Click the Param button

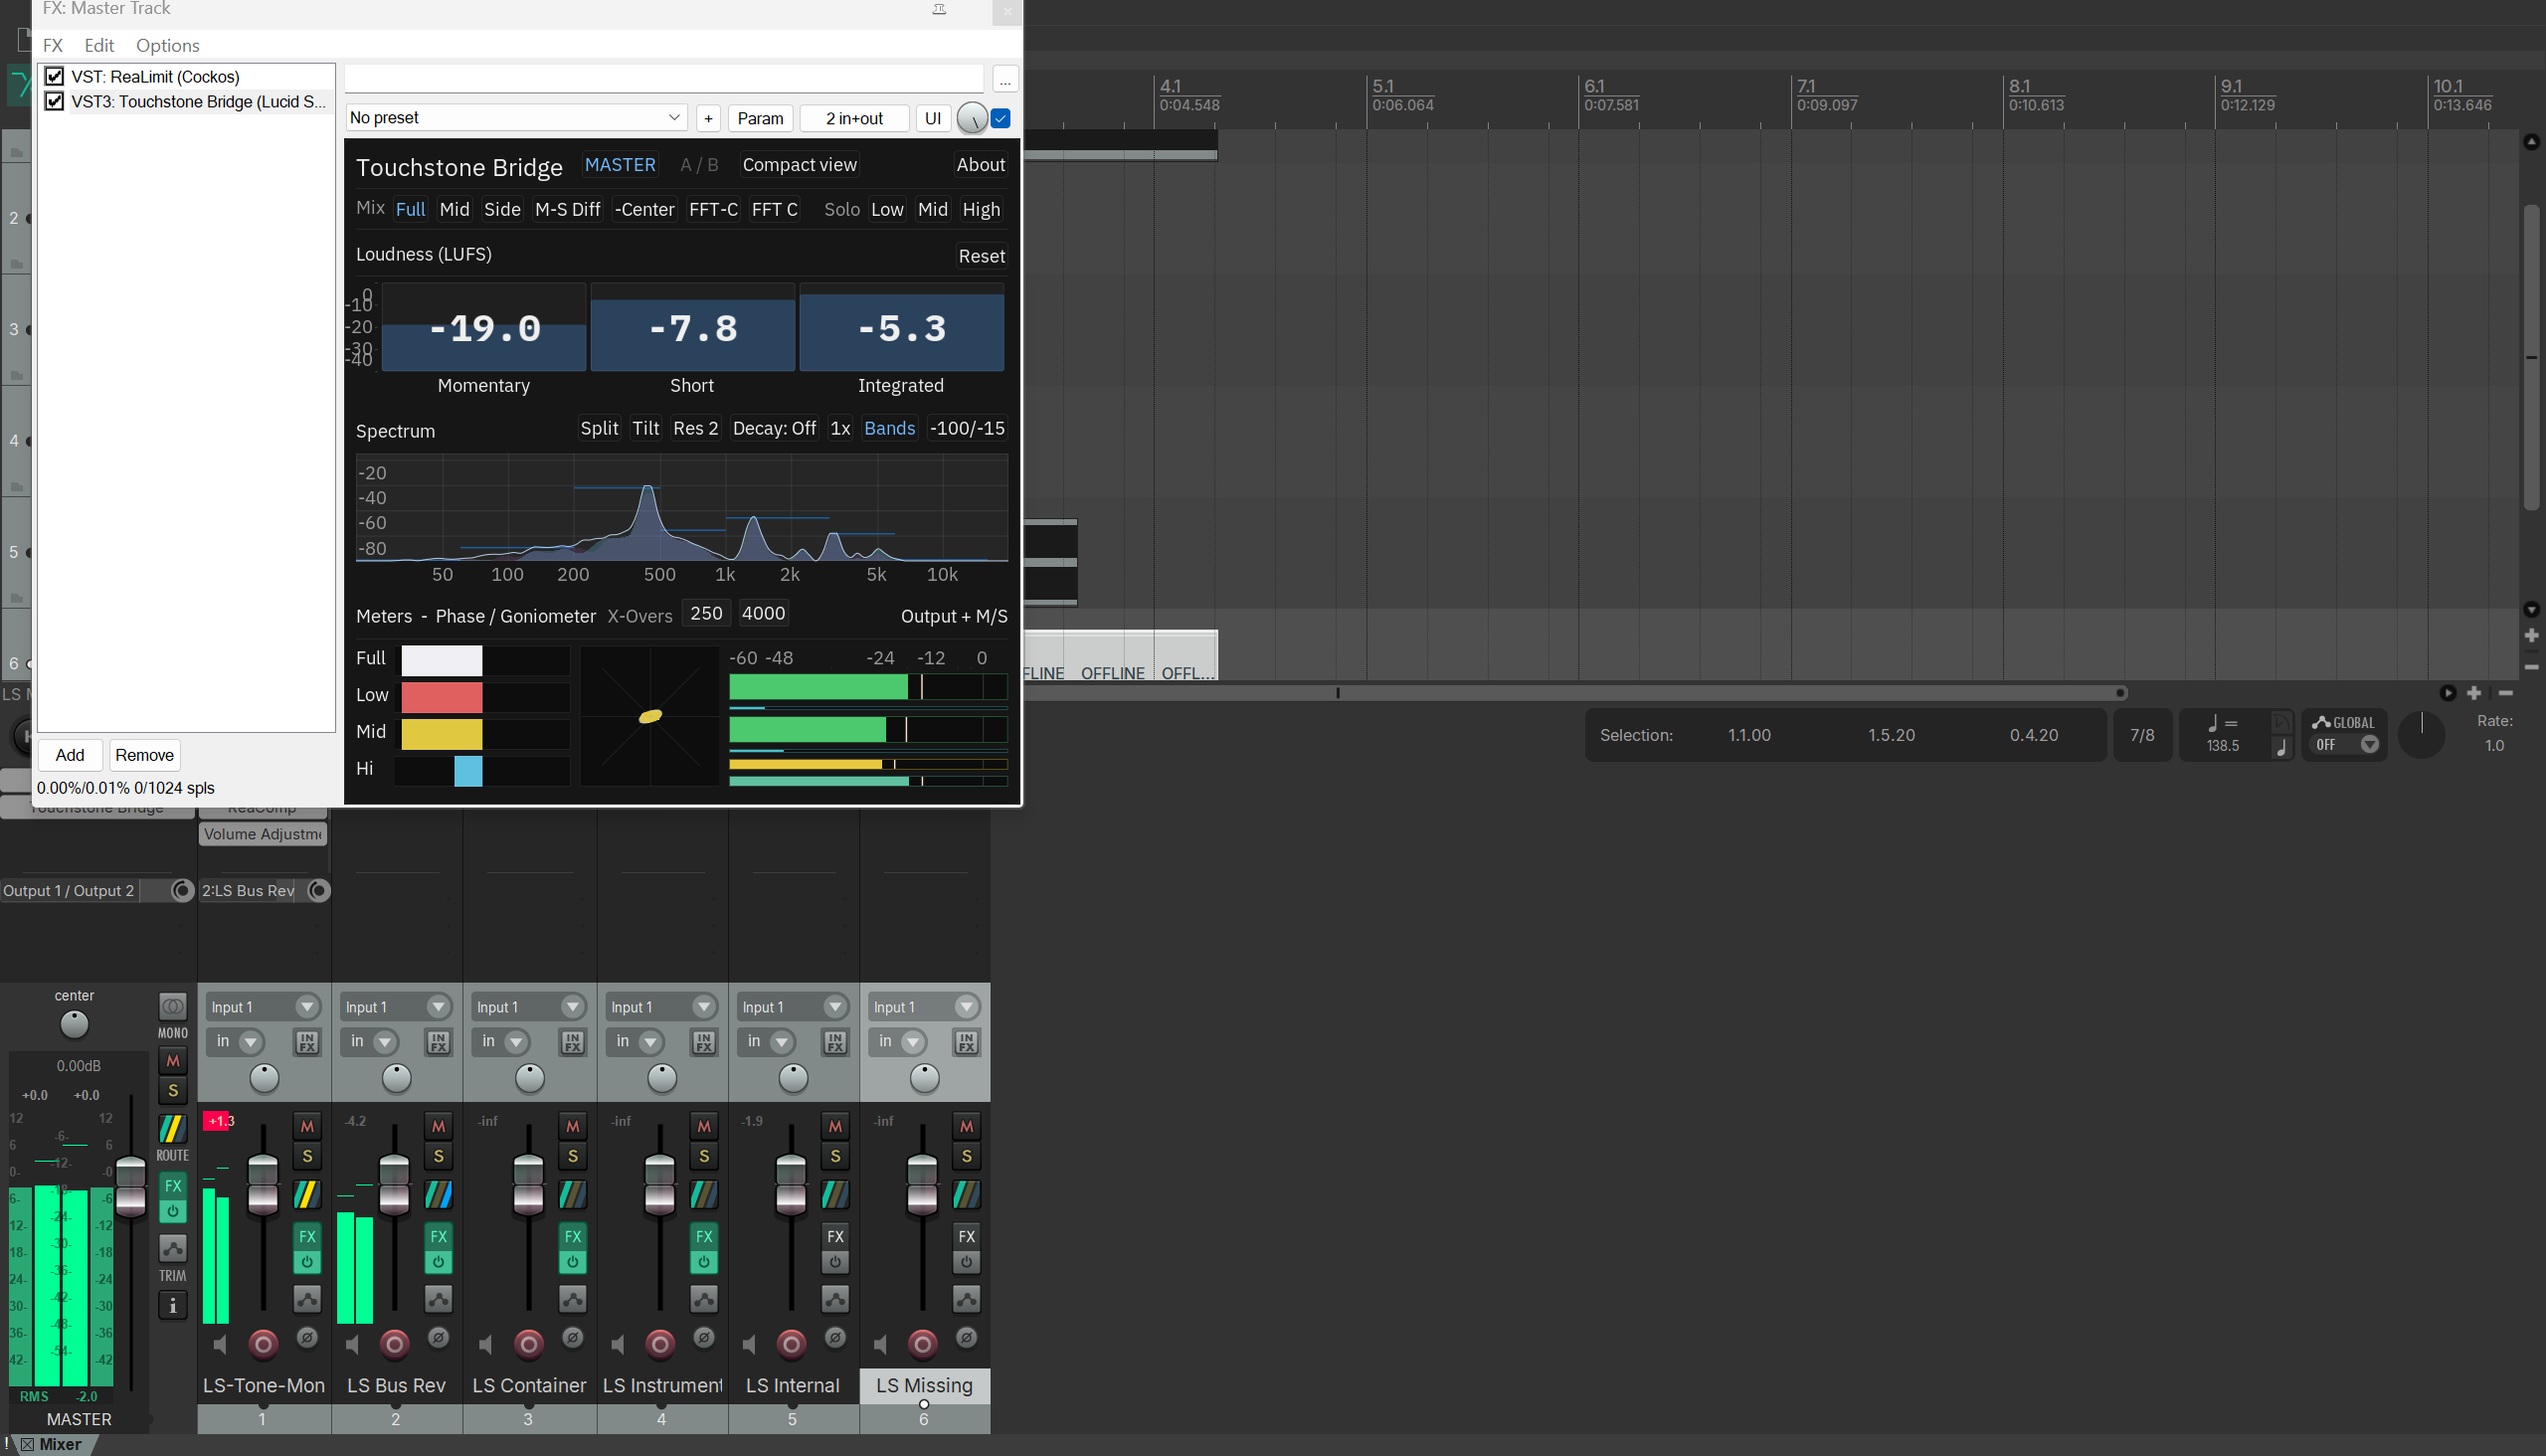point(760,119)
